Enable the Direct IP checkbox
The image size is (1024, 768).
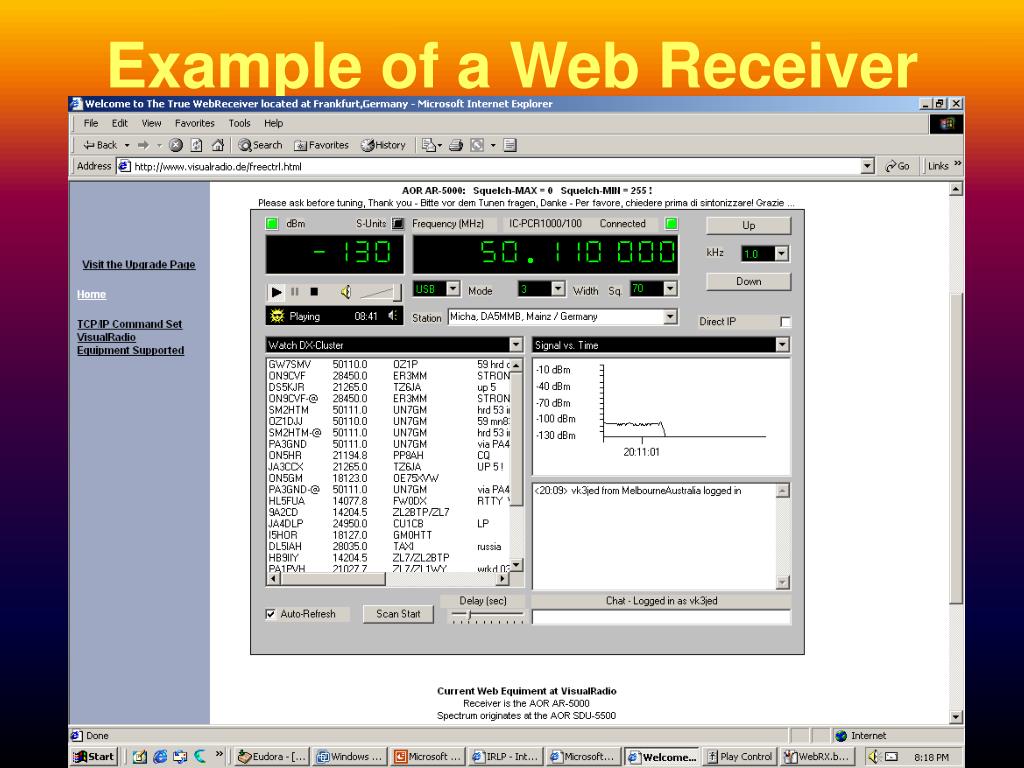tap(785, 322)
